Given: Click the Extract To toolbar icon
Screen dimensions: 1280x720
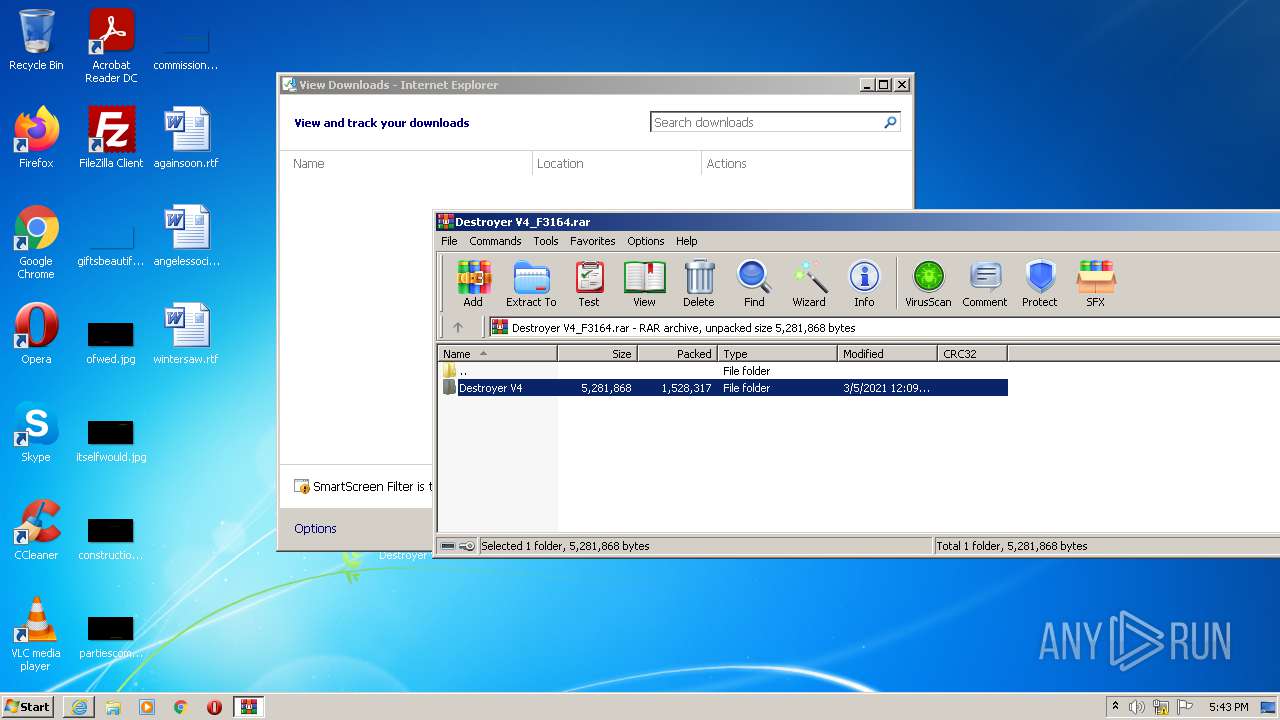Looking at the screenshot, I should tap(531, 284).
